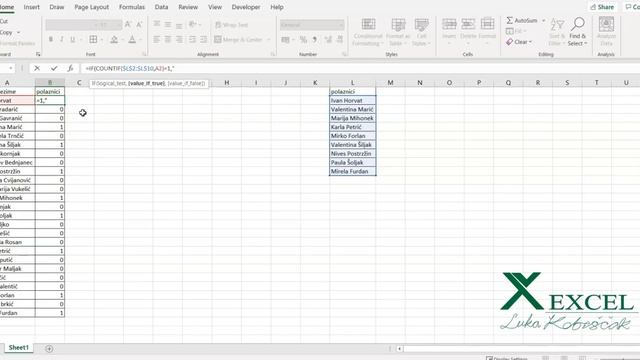The height and width of the screenshot is (360, 640).
Task: Click the Borders icon
Action: coord(93,40)
